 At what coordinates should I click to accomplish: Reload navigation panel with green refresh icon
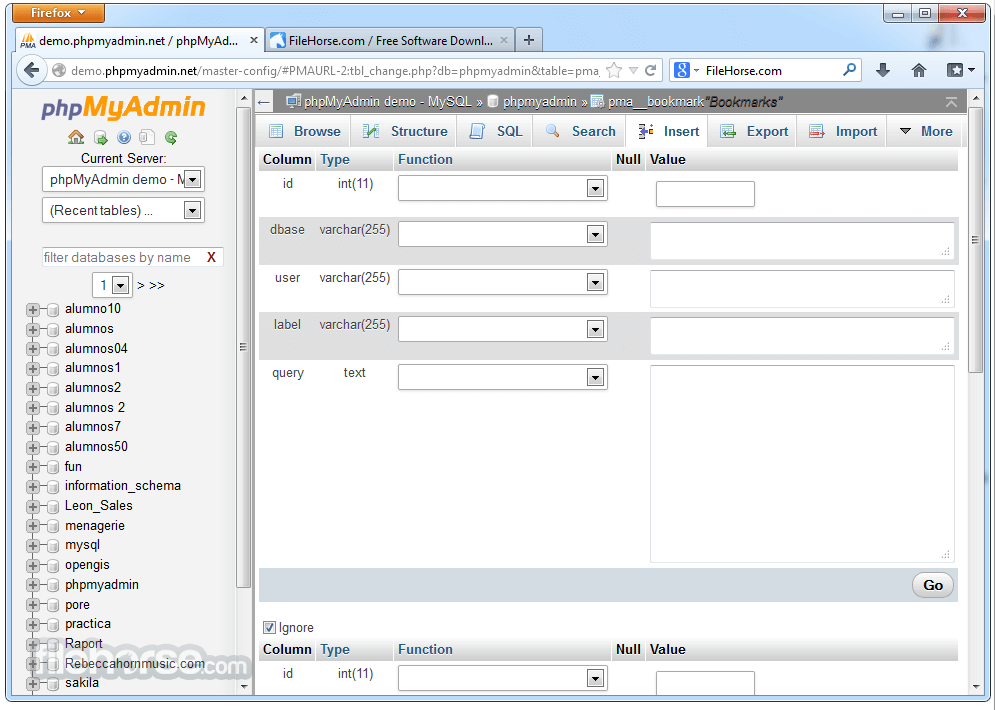click(171, 137)
